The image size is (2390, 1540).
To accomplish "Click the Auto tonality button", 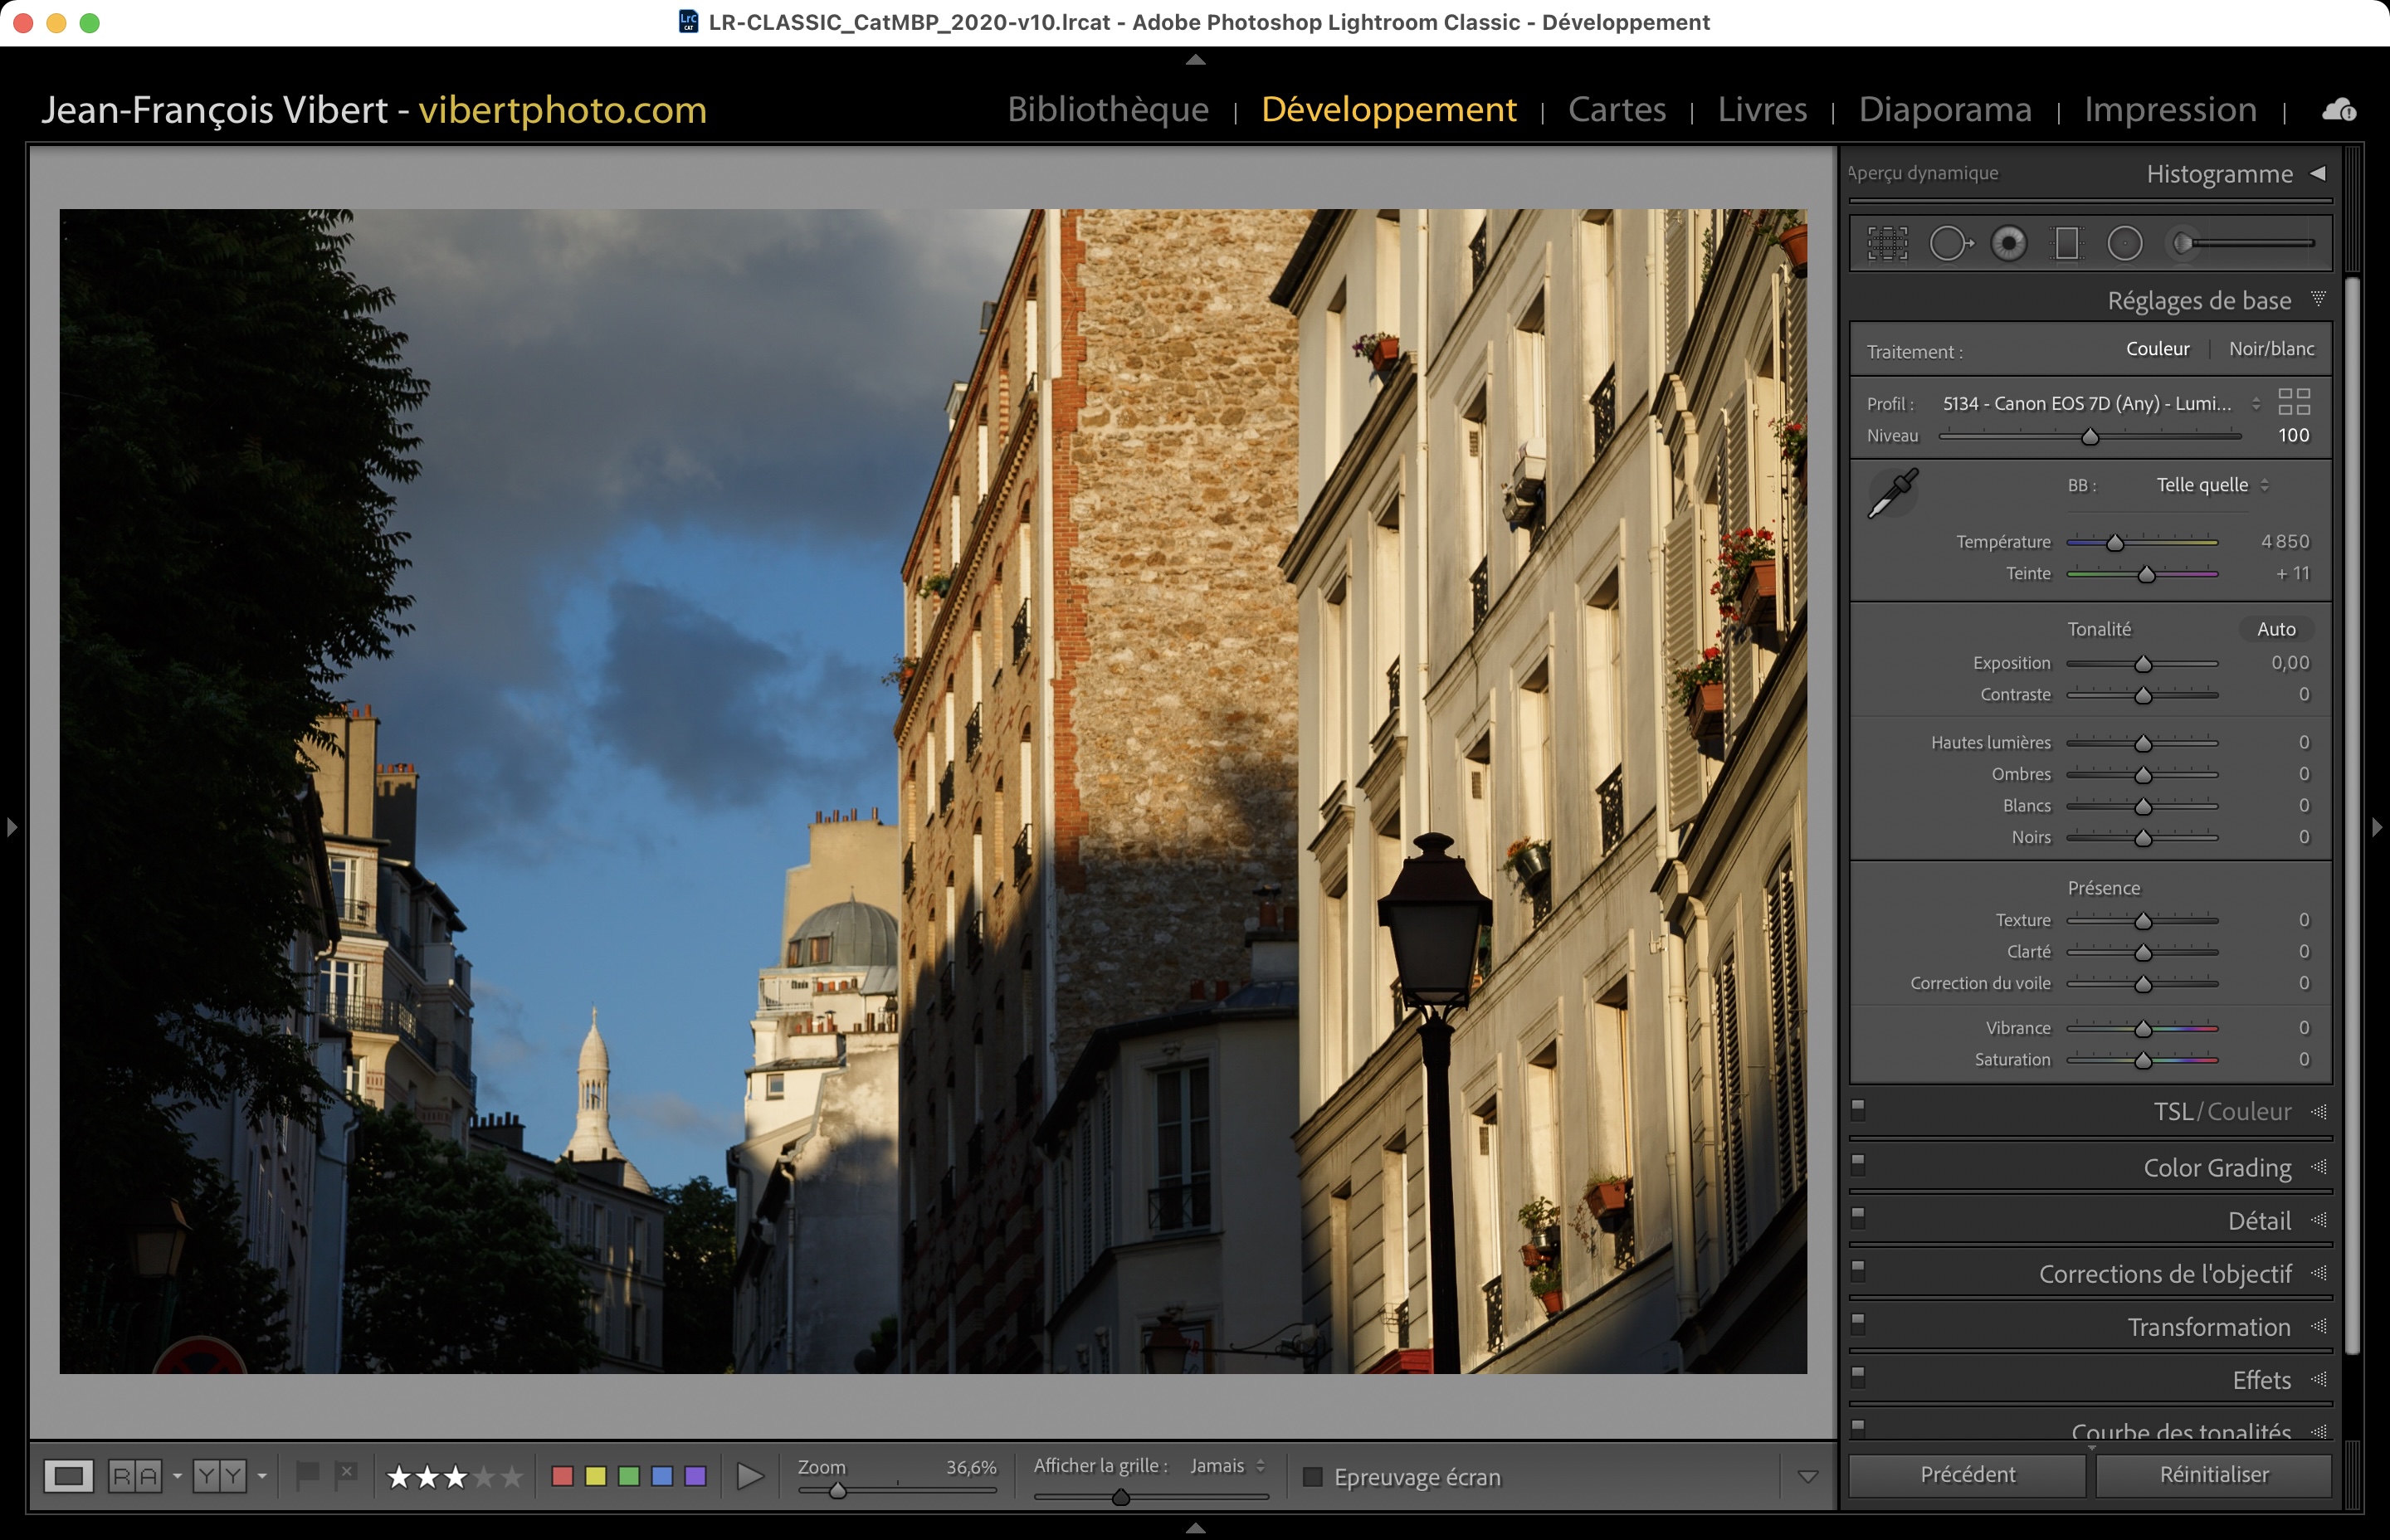I will [2275, 629].
